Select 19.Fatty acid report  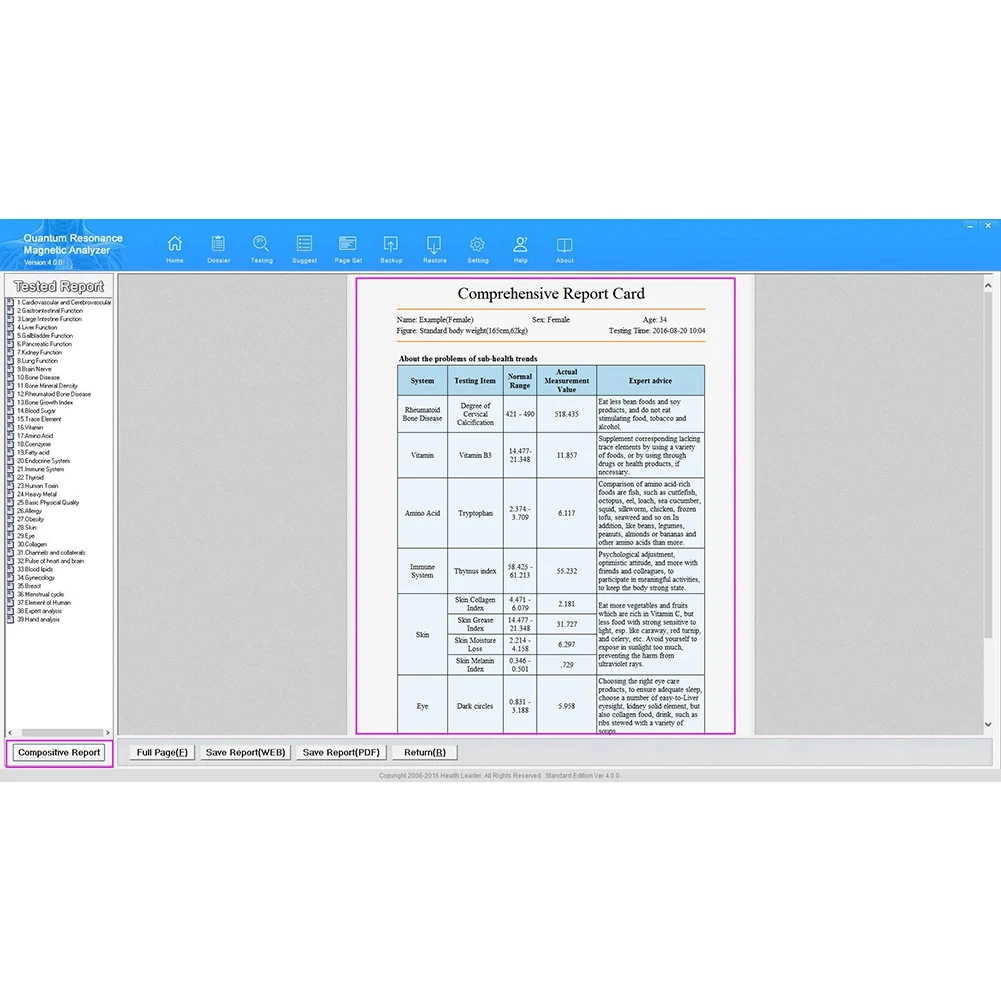click(33, 452)
